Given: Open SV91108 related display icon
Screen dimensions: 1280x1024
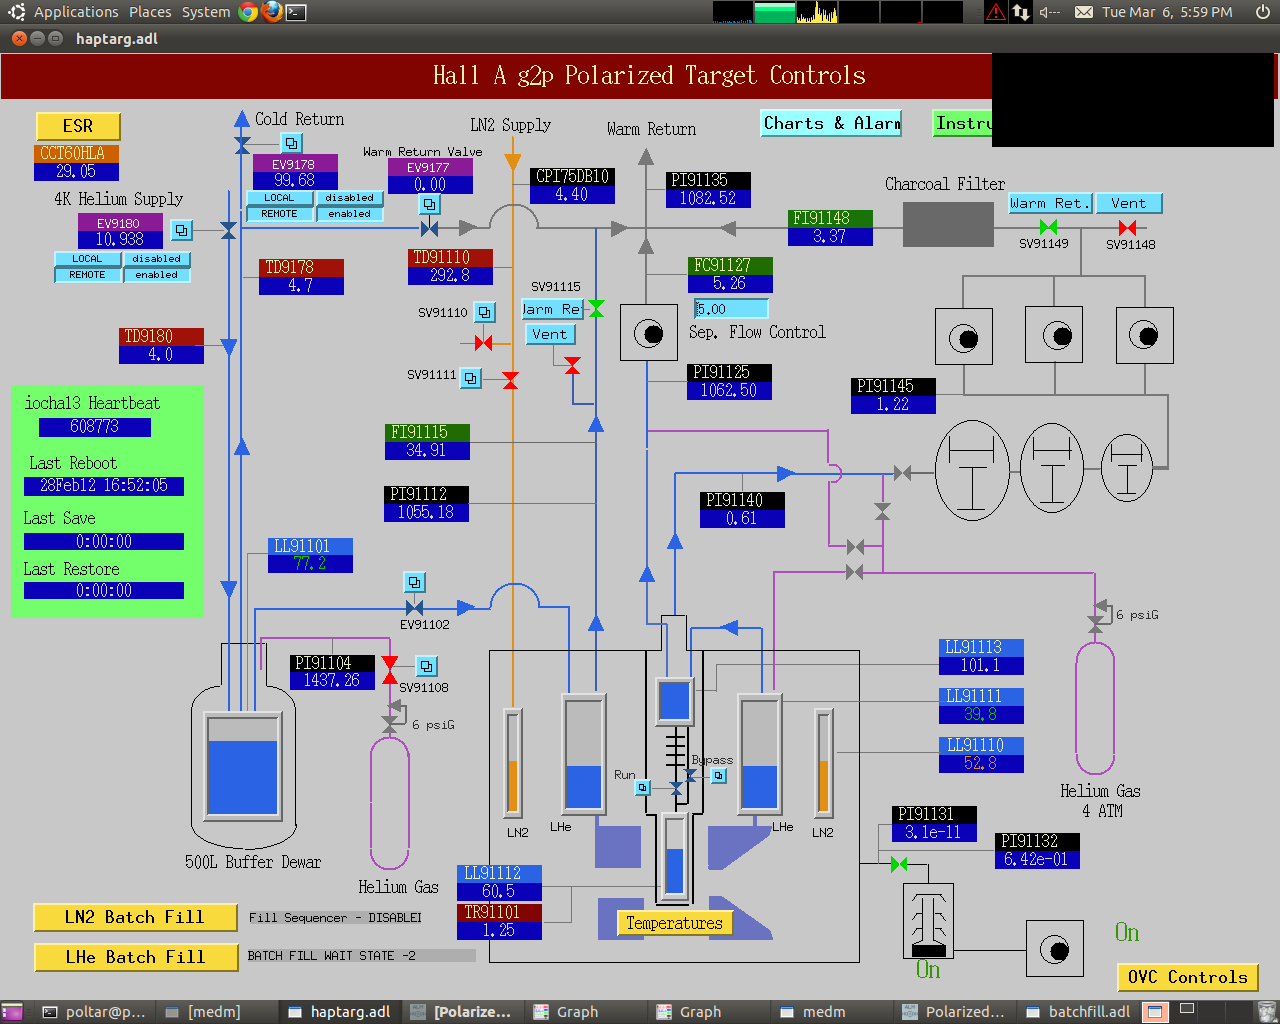Looking at the screenshot, I should [426, 666].
